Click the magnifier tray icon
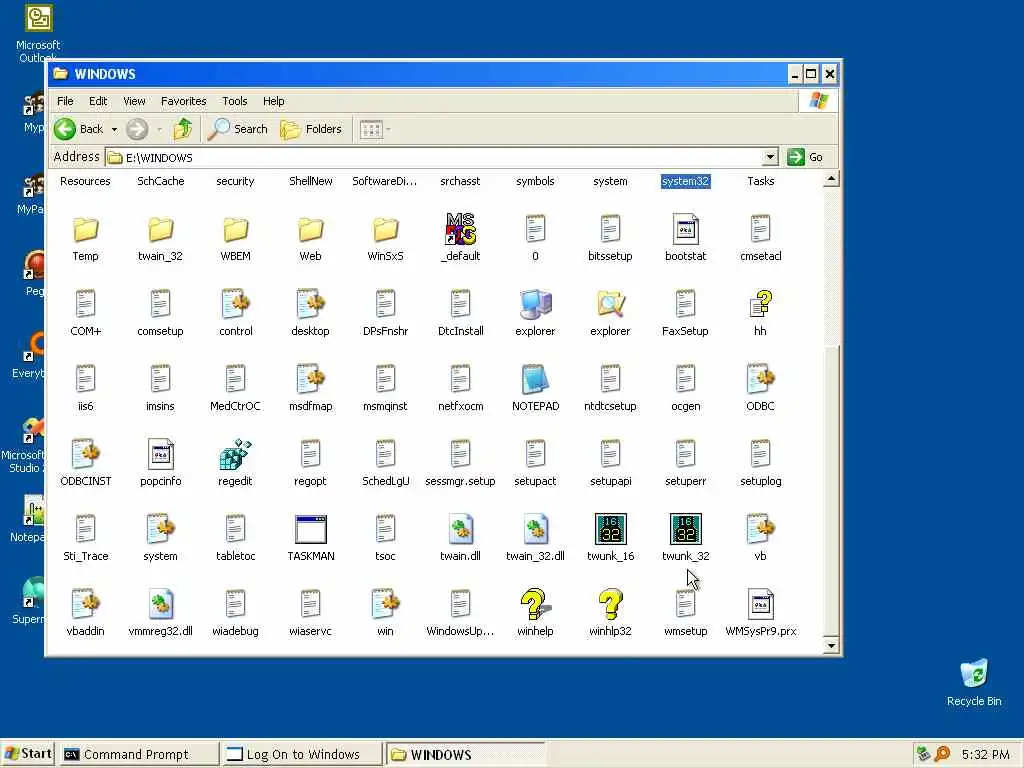The image size is (1024, 768). tap(942, 754)
